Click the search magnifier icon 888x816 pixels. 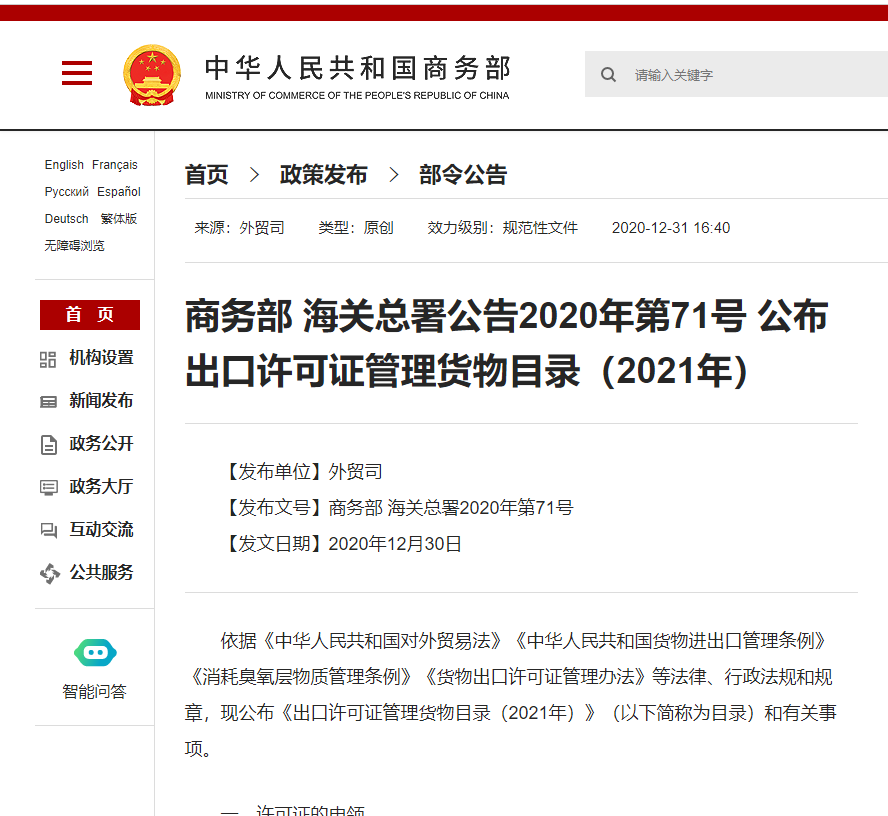tap(608, 75)
